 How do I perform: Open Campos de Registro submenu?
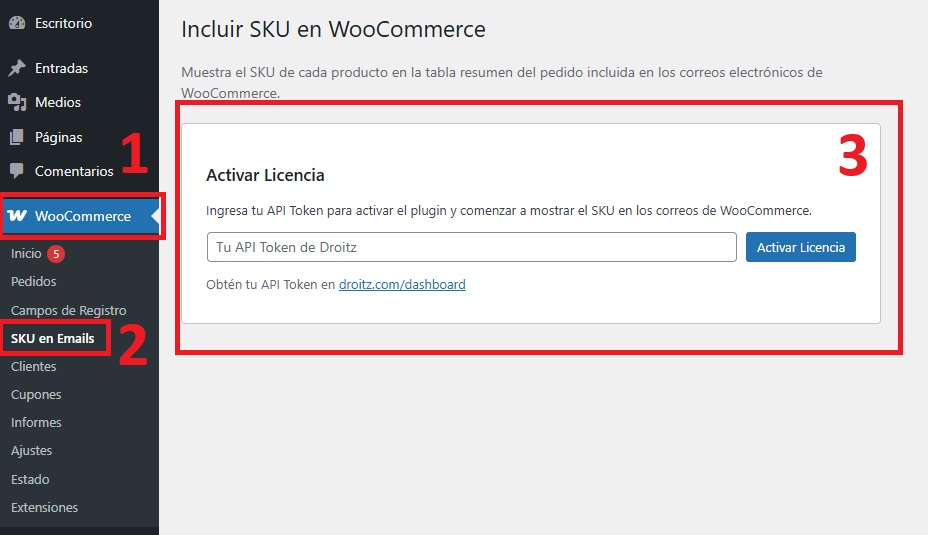(x=68, y=311)
